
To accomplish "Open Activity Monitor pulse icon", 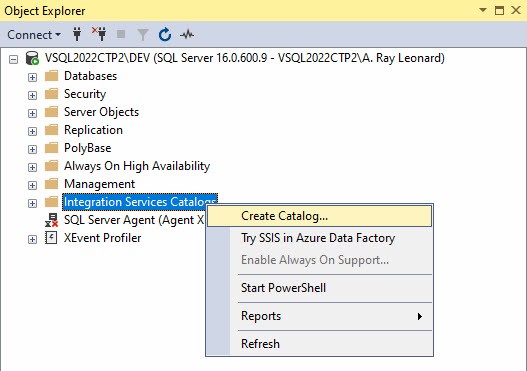I will 187,34.
